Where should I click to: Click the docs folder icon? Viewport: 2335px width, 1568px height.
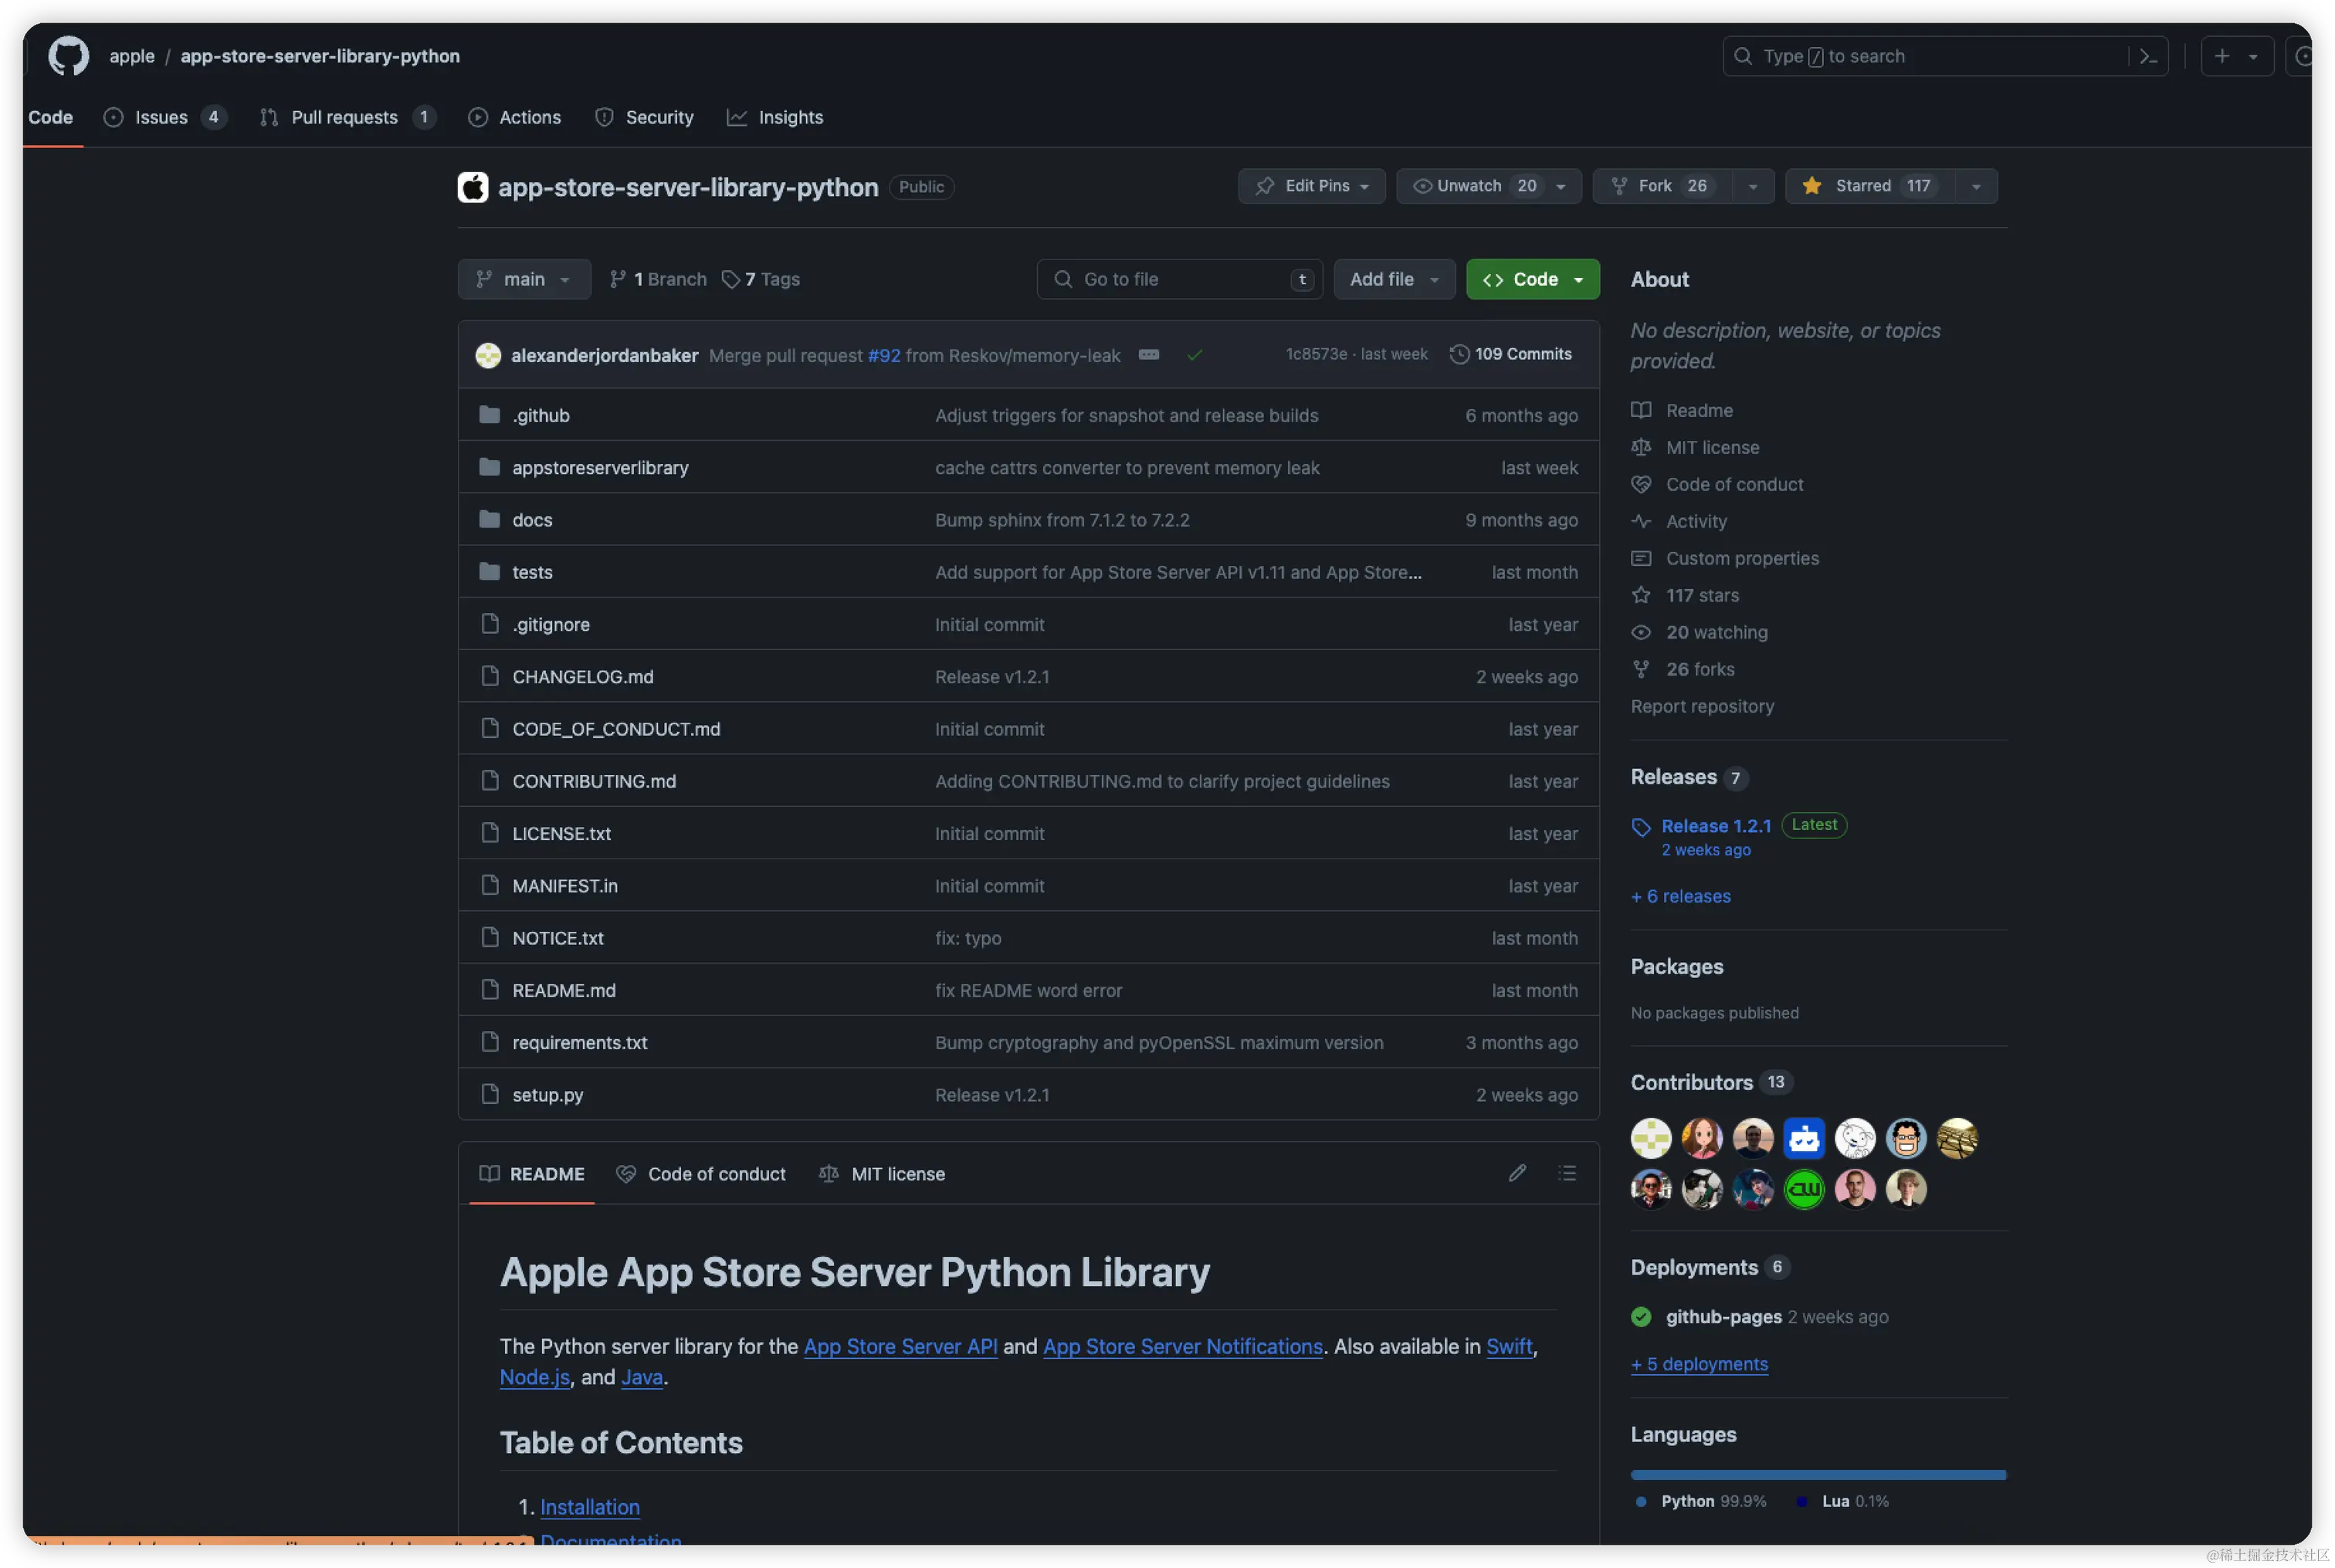[489, 519]
